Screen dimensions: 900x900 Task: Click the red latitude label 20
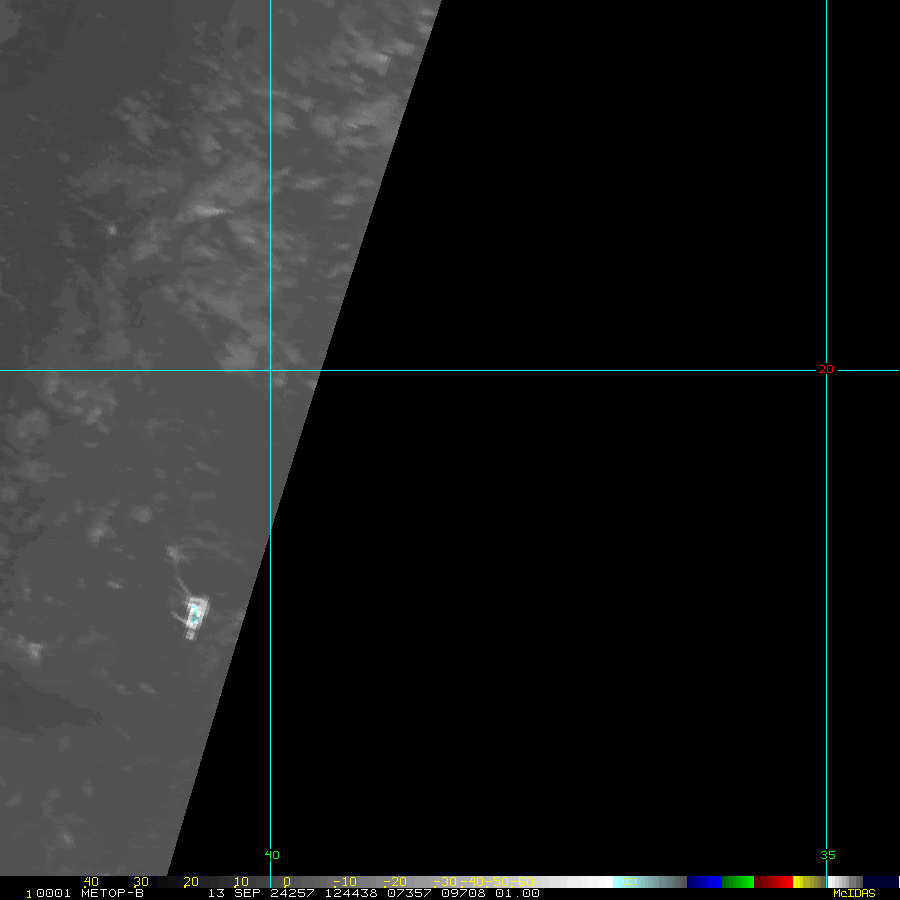[x=826, y=369]
